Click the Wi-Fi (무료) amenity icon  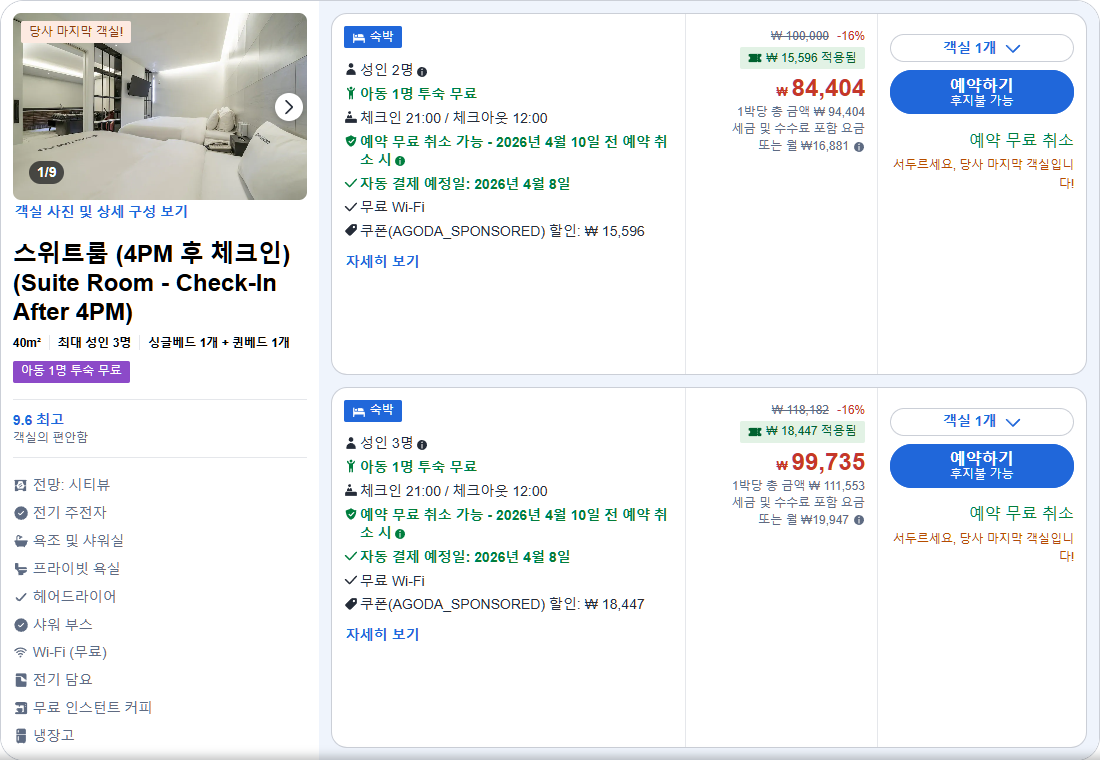[21, 654]
